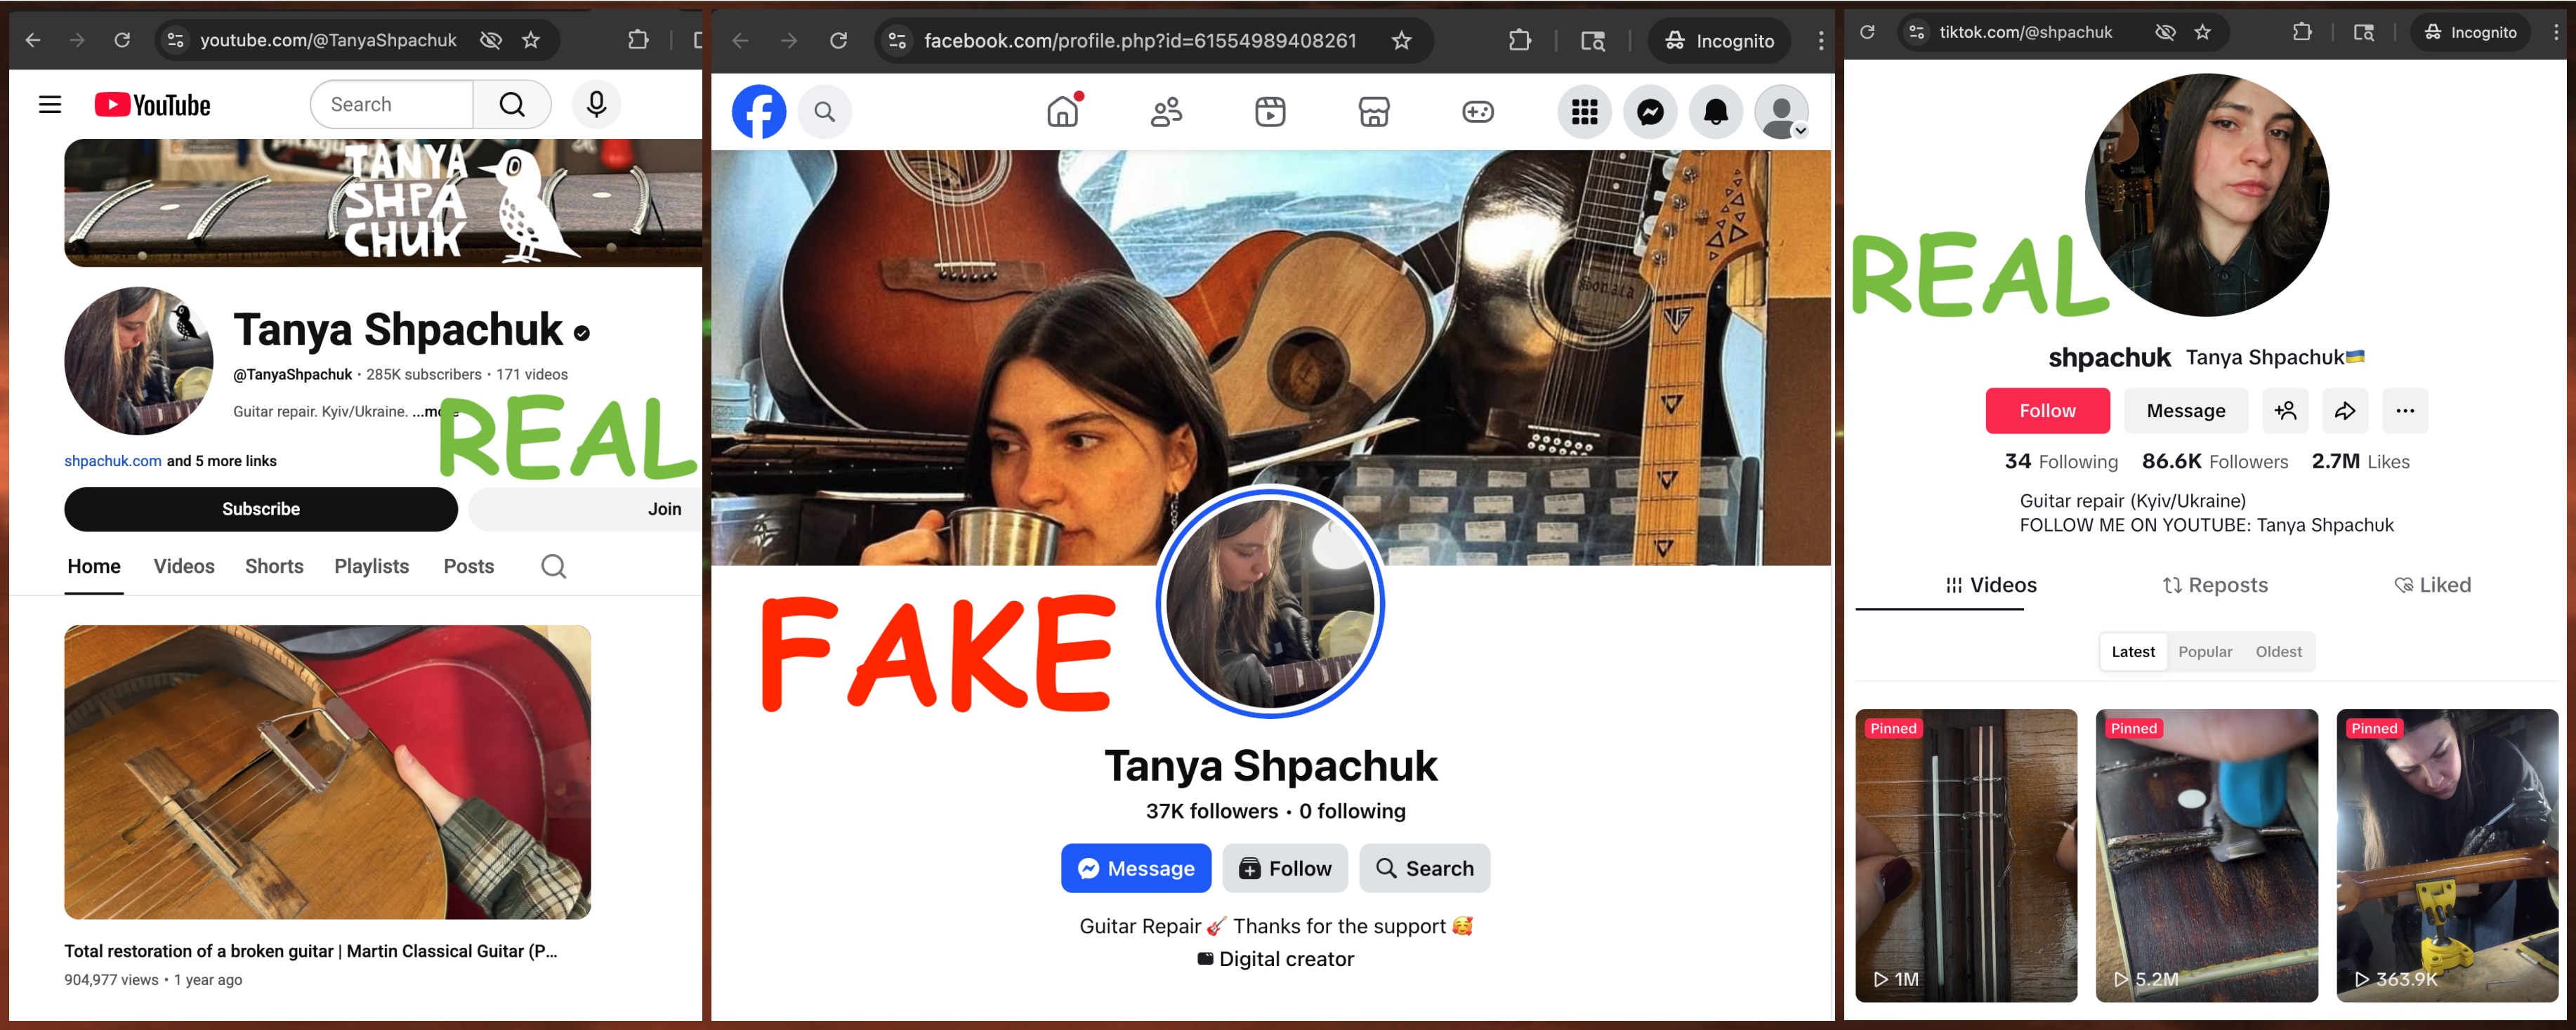Open Facebook Gaming controller icon
The height and width of the screenshot is (1030, 2576).
(x=1478, y=112)
